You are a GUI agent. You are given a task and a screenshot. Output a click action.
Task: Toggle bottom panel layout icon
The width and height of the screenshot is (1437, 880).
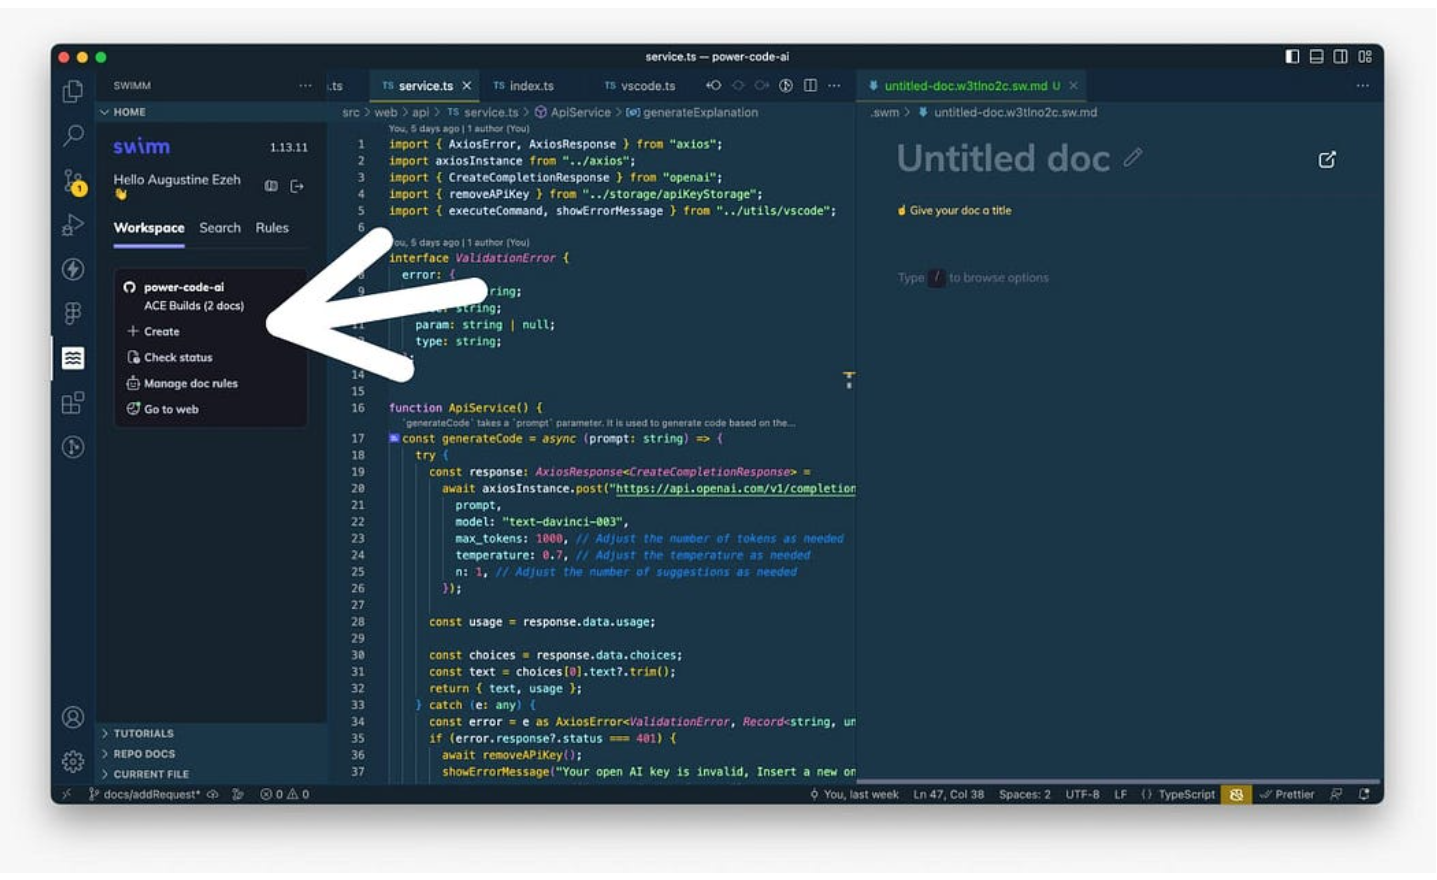pyautogui.click(x=1316, y=57)
